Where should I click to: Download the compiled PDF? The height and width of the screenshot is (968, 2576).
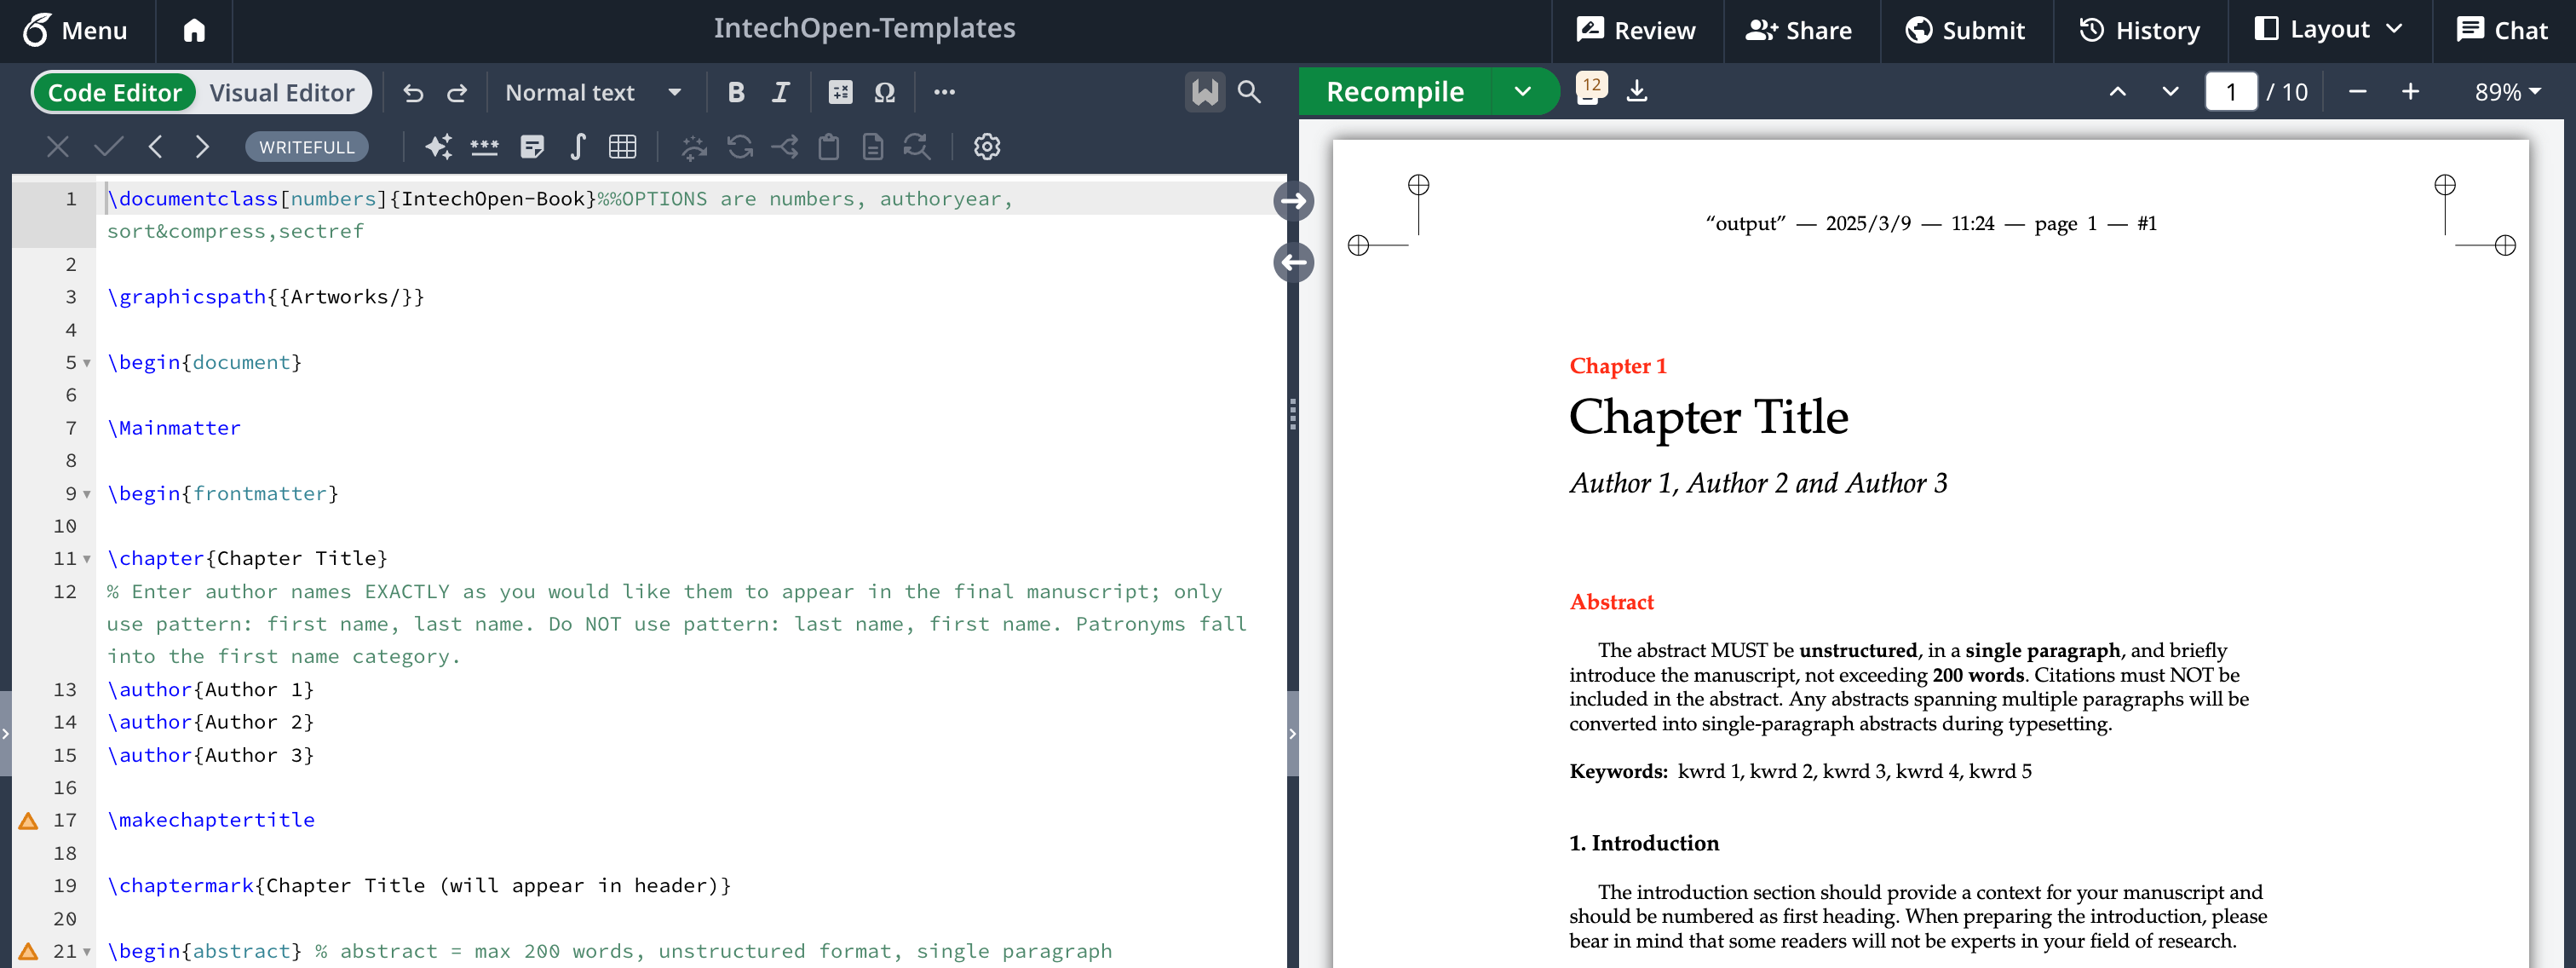click(x=1638, y=91)
